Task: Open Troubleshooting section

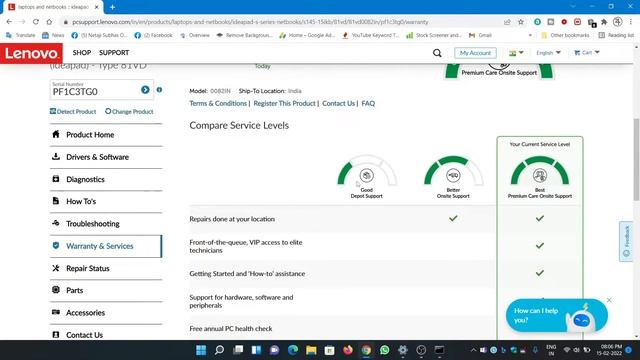Action: point(106,224)
